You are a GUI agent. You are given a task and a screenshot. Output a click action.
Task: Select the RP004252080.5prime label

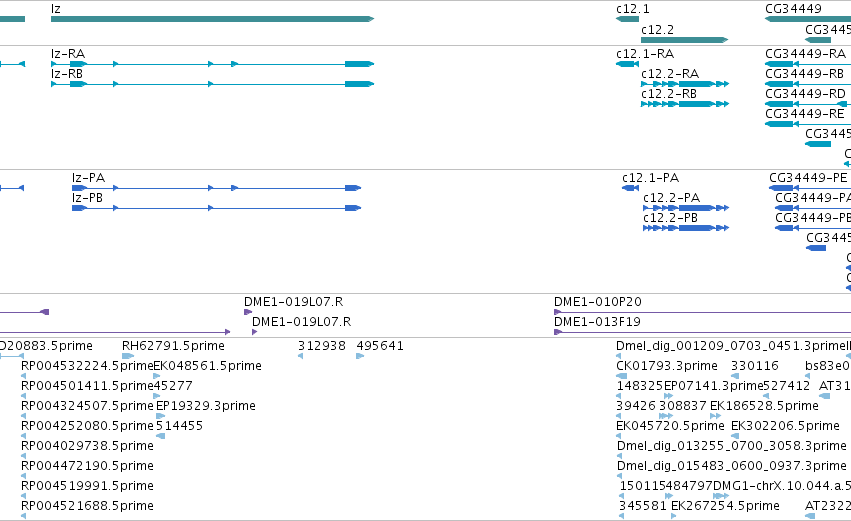click(x=87, y=427)
